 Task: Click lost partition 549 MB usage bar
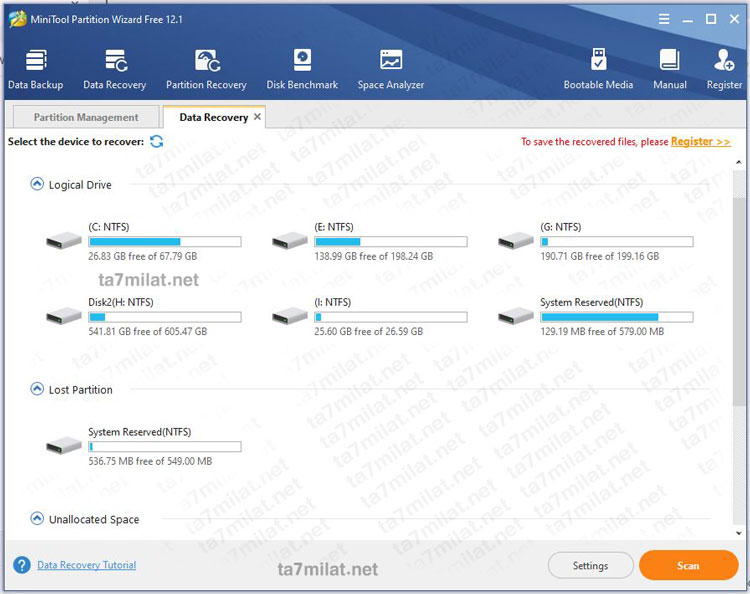[165, 447]
